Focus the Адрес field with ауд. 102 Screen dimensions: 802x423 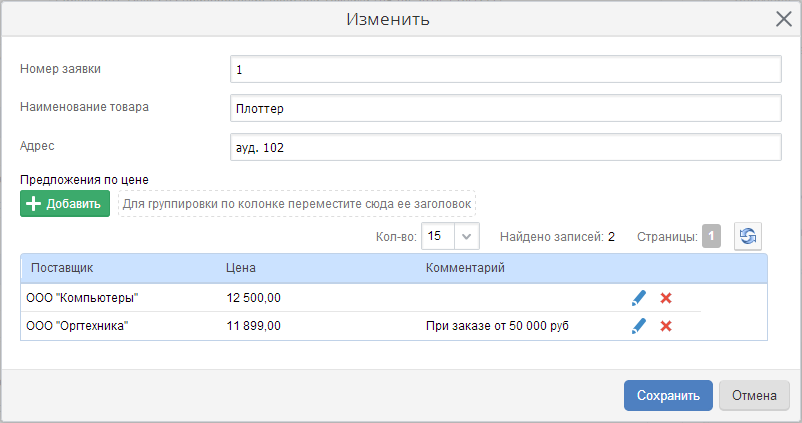(506, 147)
